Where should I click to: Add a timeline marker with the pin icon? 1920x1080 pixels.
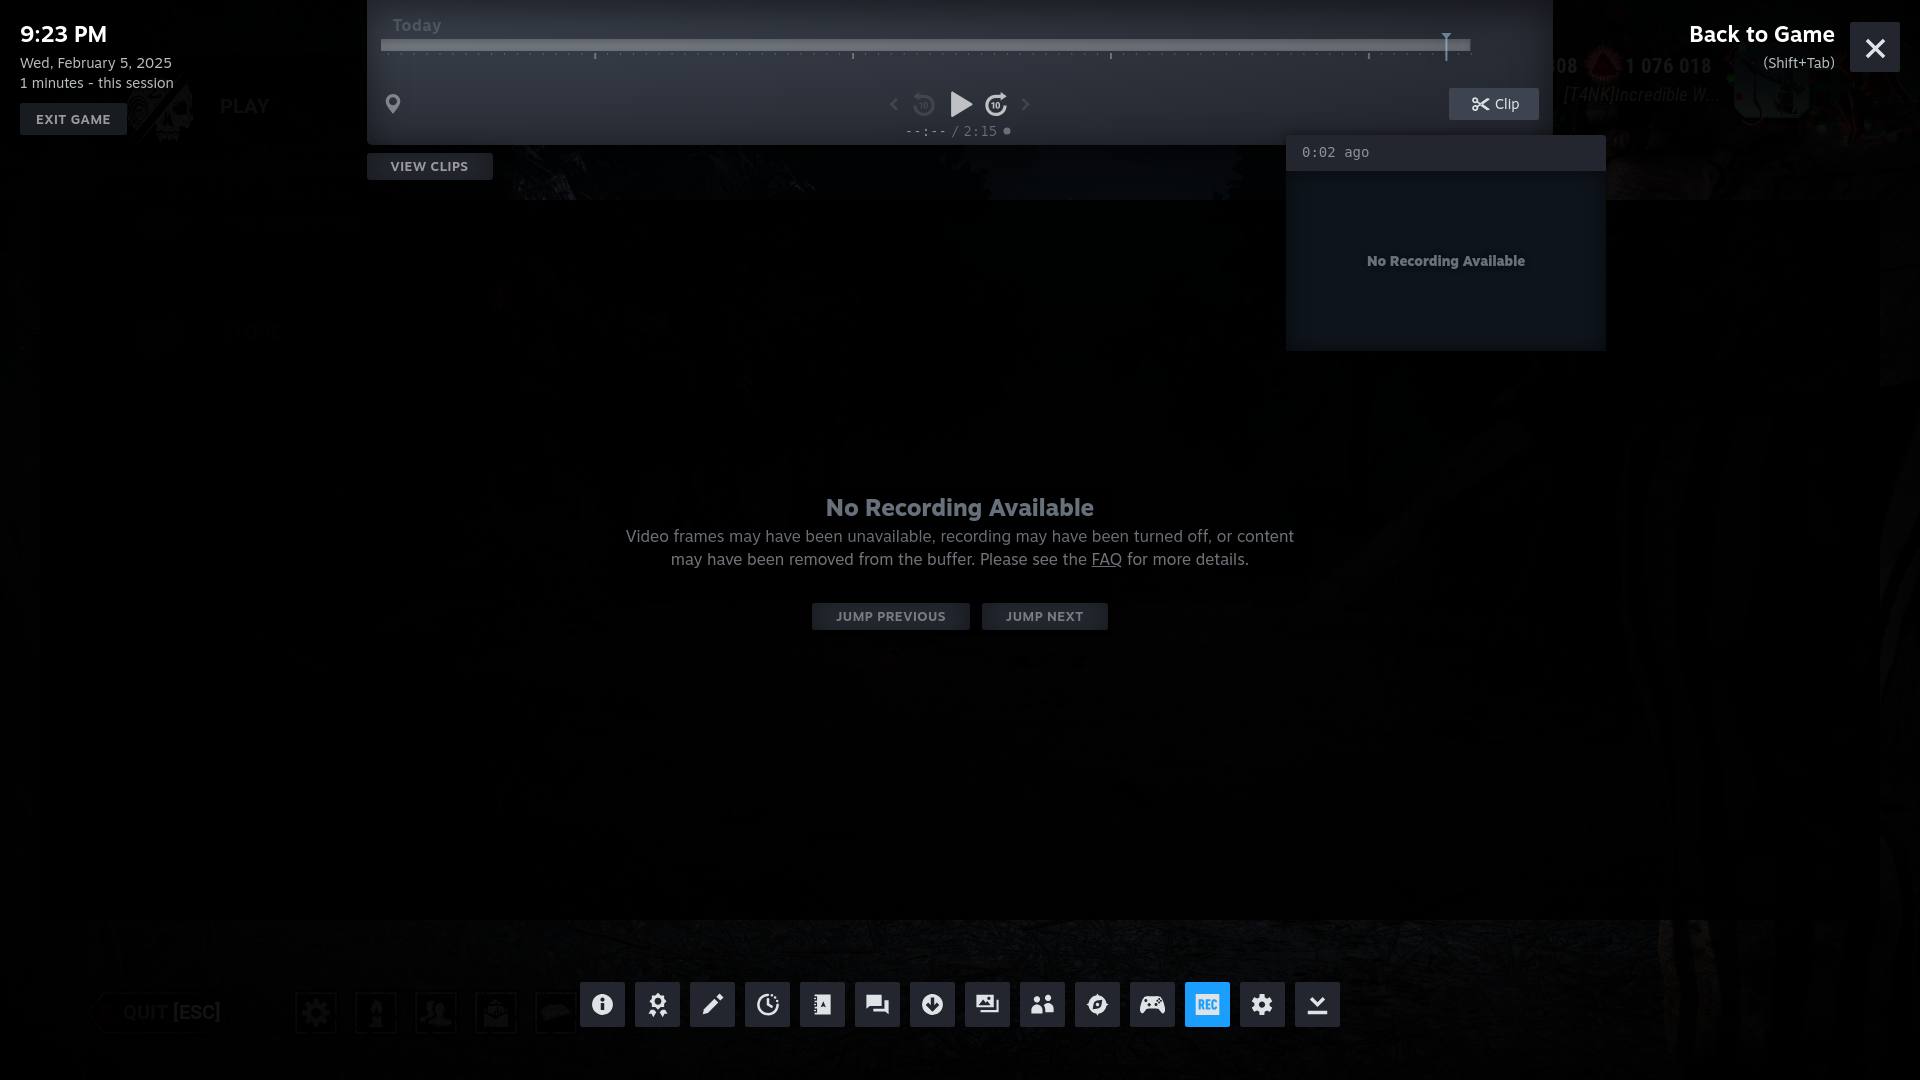click(x=393, y=104)
